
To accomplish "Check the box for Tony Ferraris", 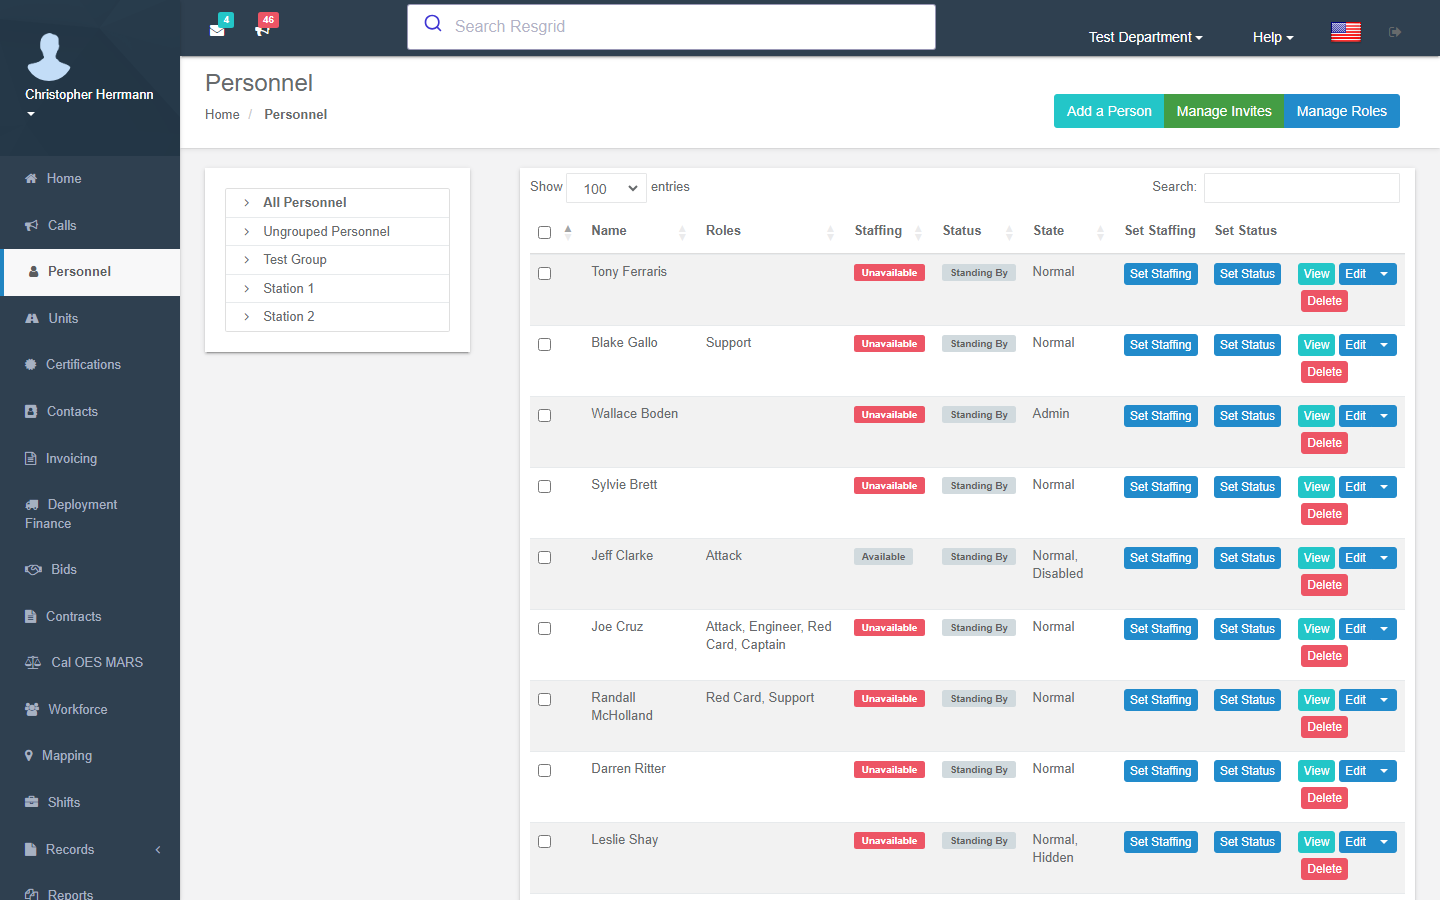I will 544,273.
